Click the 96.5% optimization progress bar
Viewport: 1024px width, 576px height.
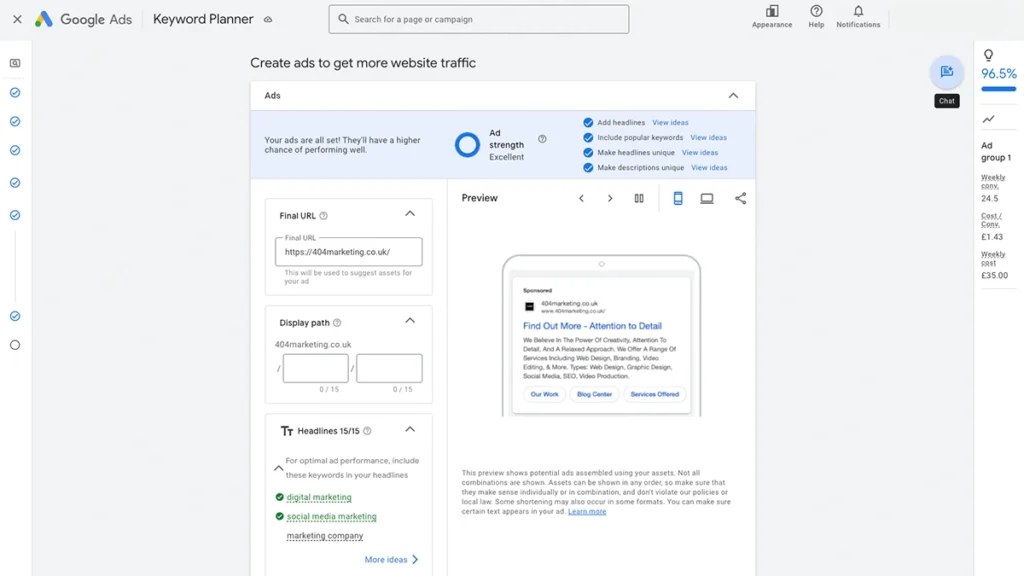coord(999,89)
